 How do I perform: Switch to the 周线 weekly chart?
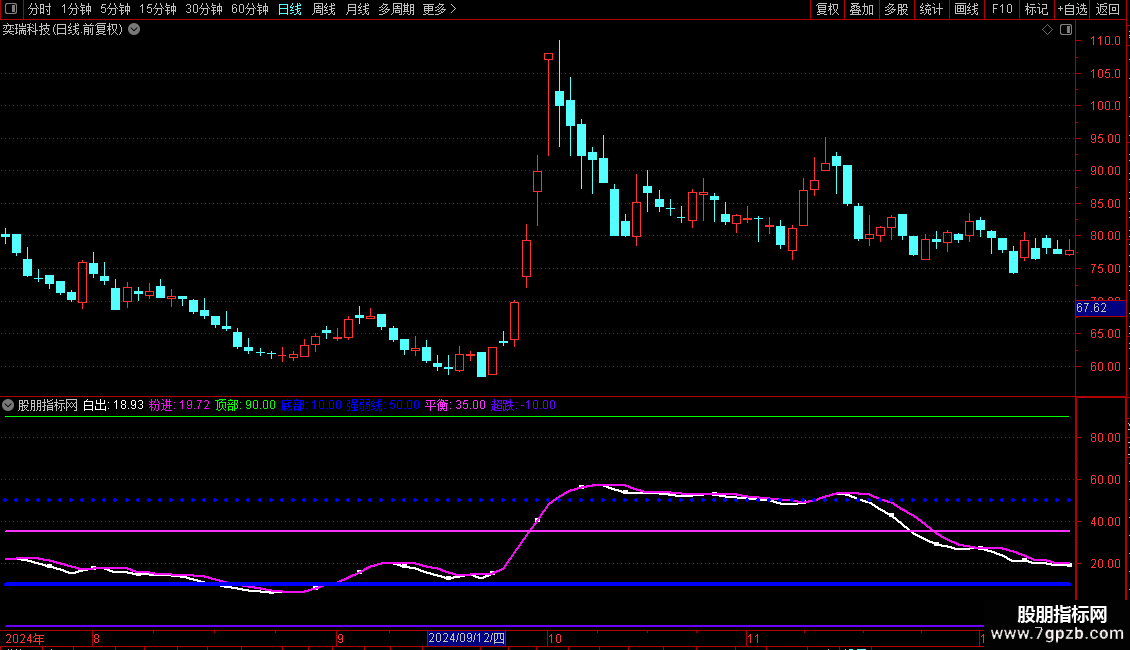pos(324,9)
